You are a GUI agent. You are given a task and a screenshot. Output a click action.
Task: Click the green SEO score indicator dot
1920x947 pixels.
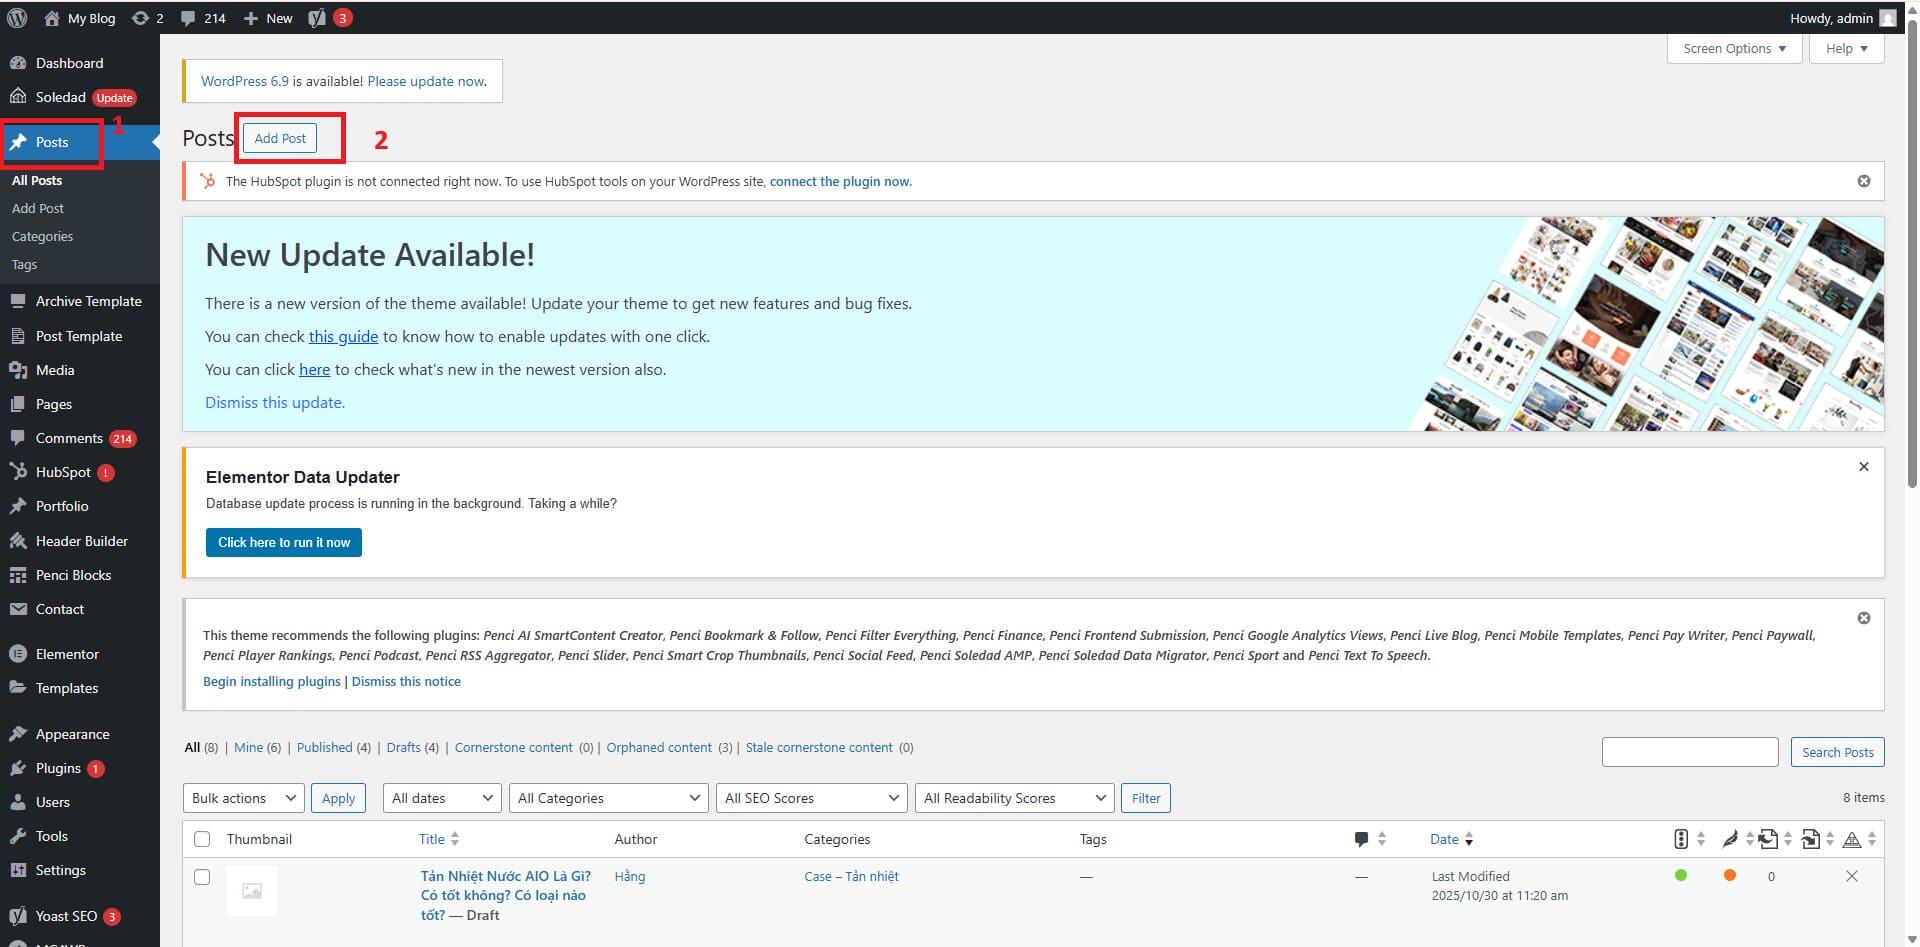(x=1681, y=875)
